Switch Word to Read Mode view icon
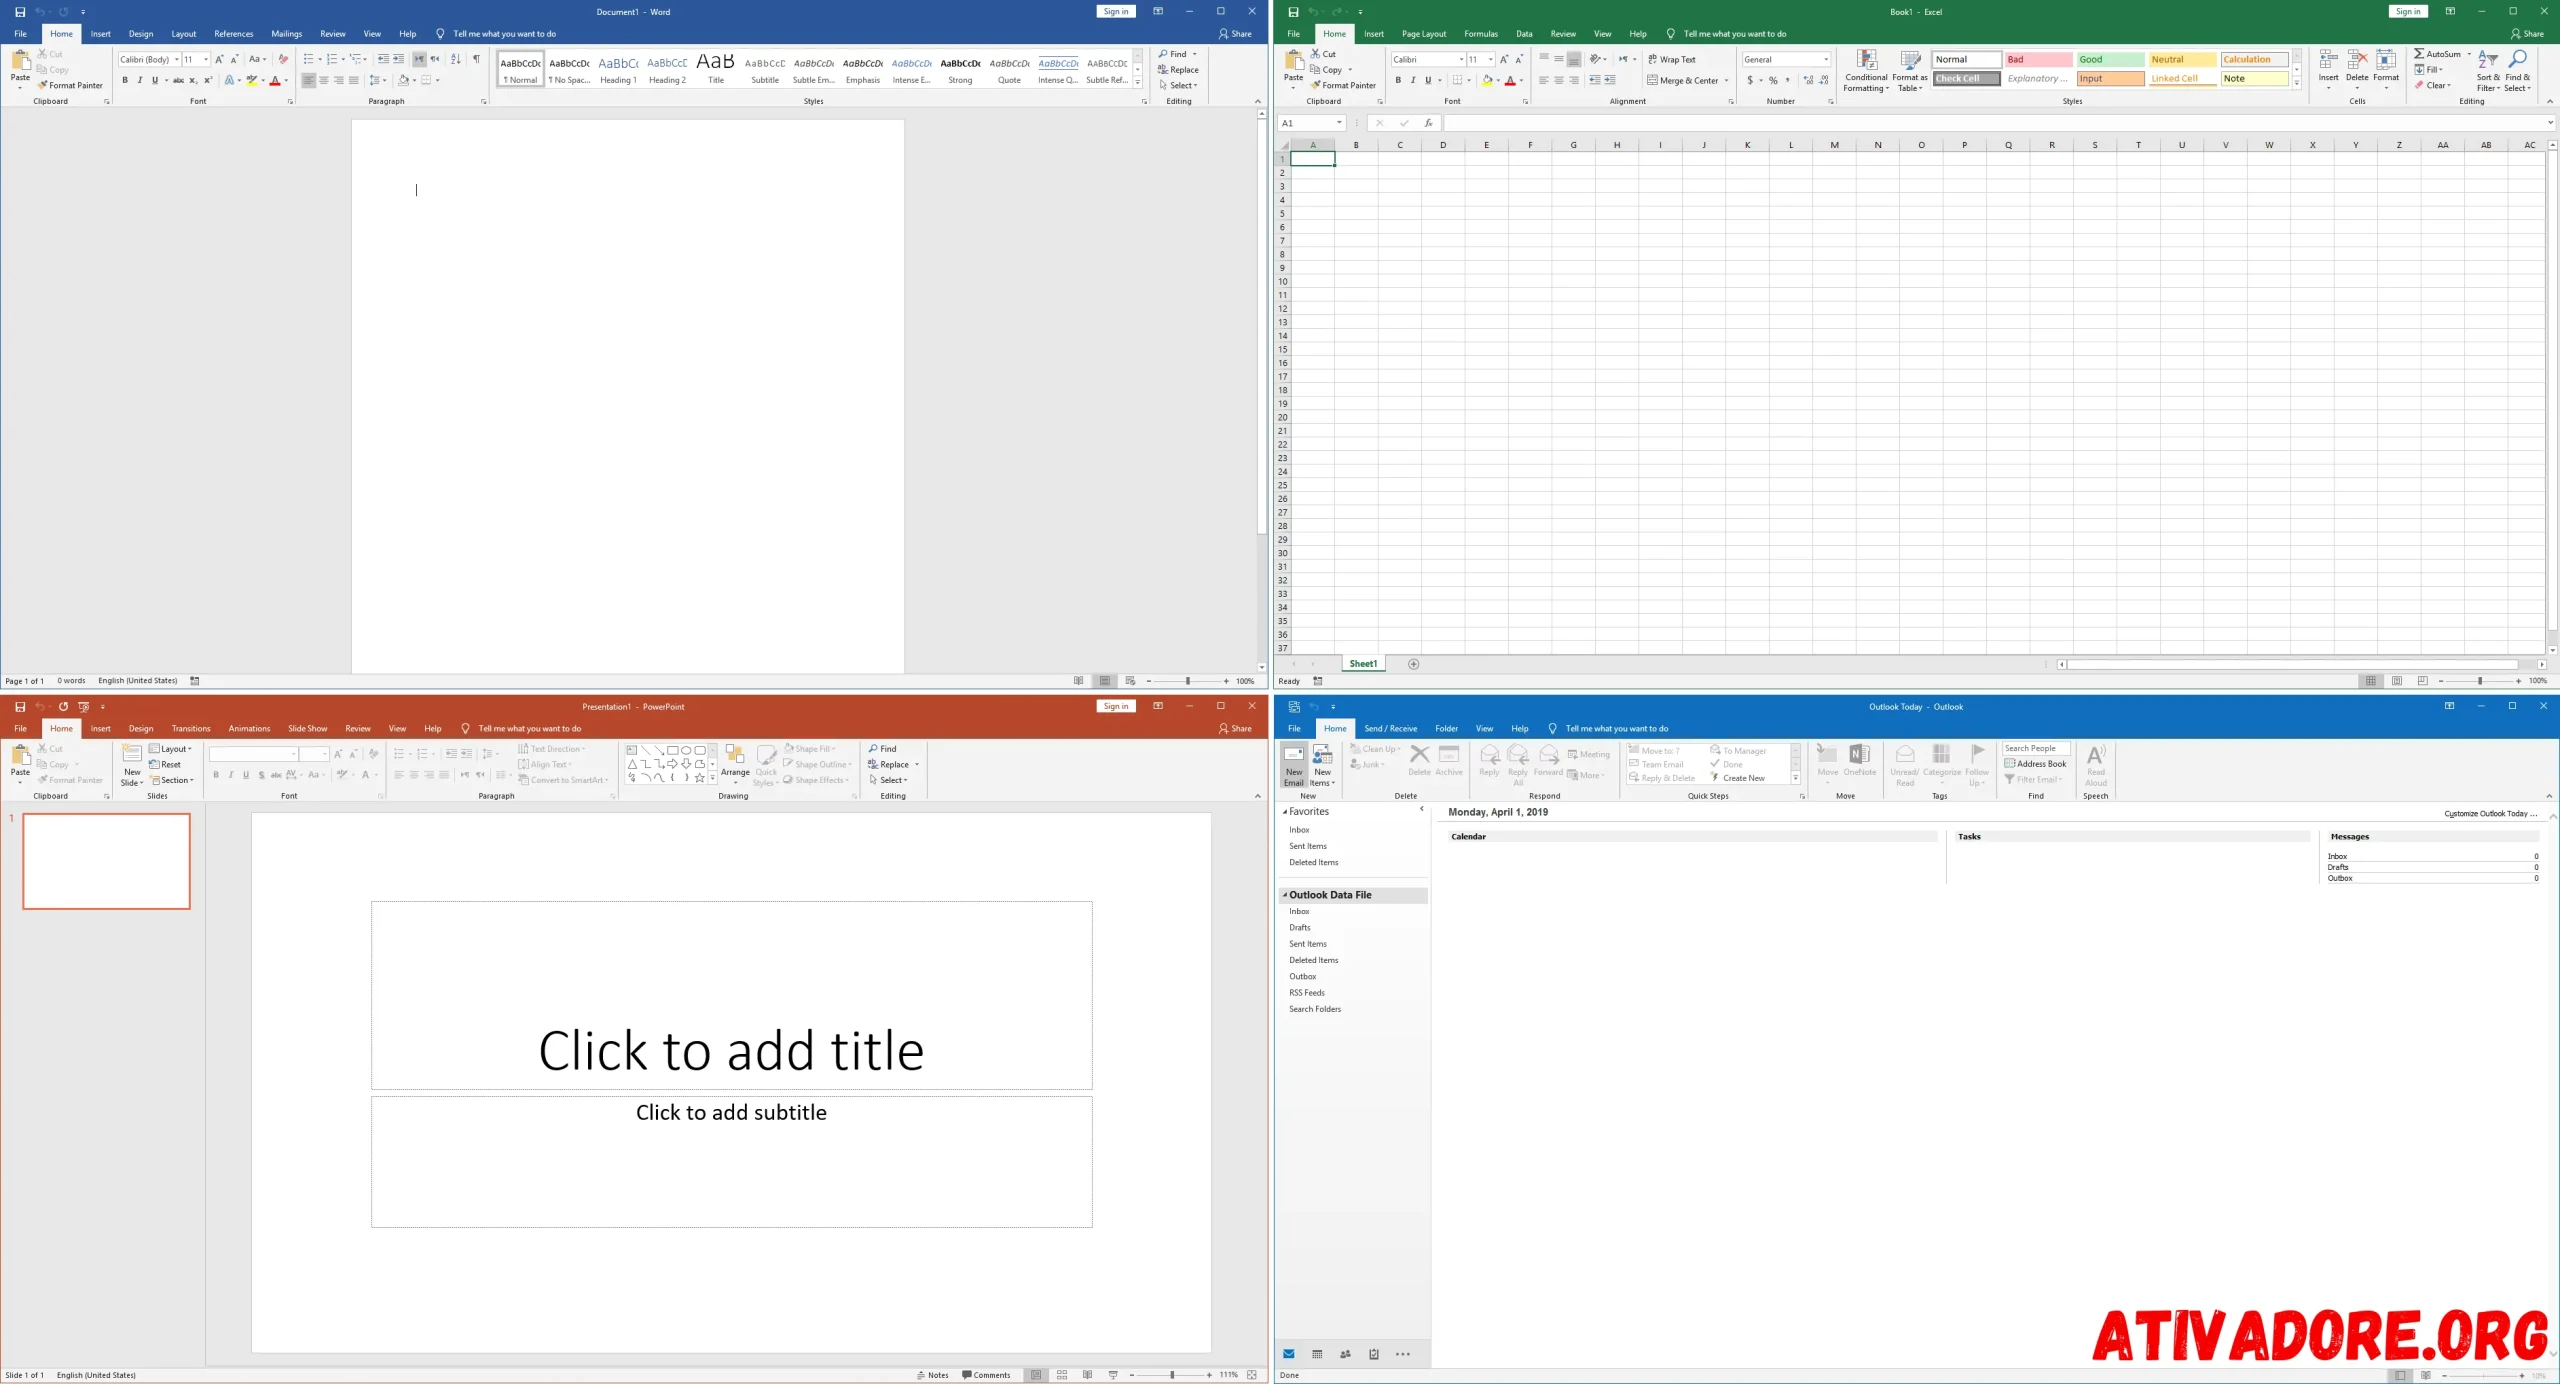The height and width of the screenshot is (1384, 2560). pyautogui.click(x=1079, y=681)
